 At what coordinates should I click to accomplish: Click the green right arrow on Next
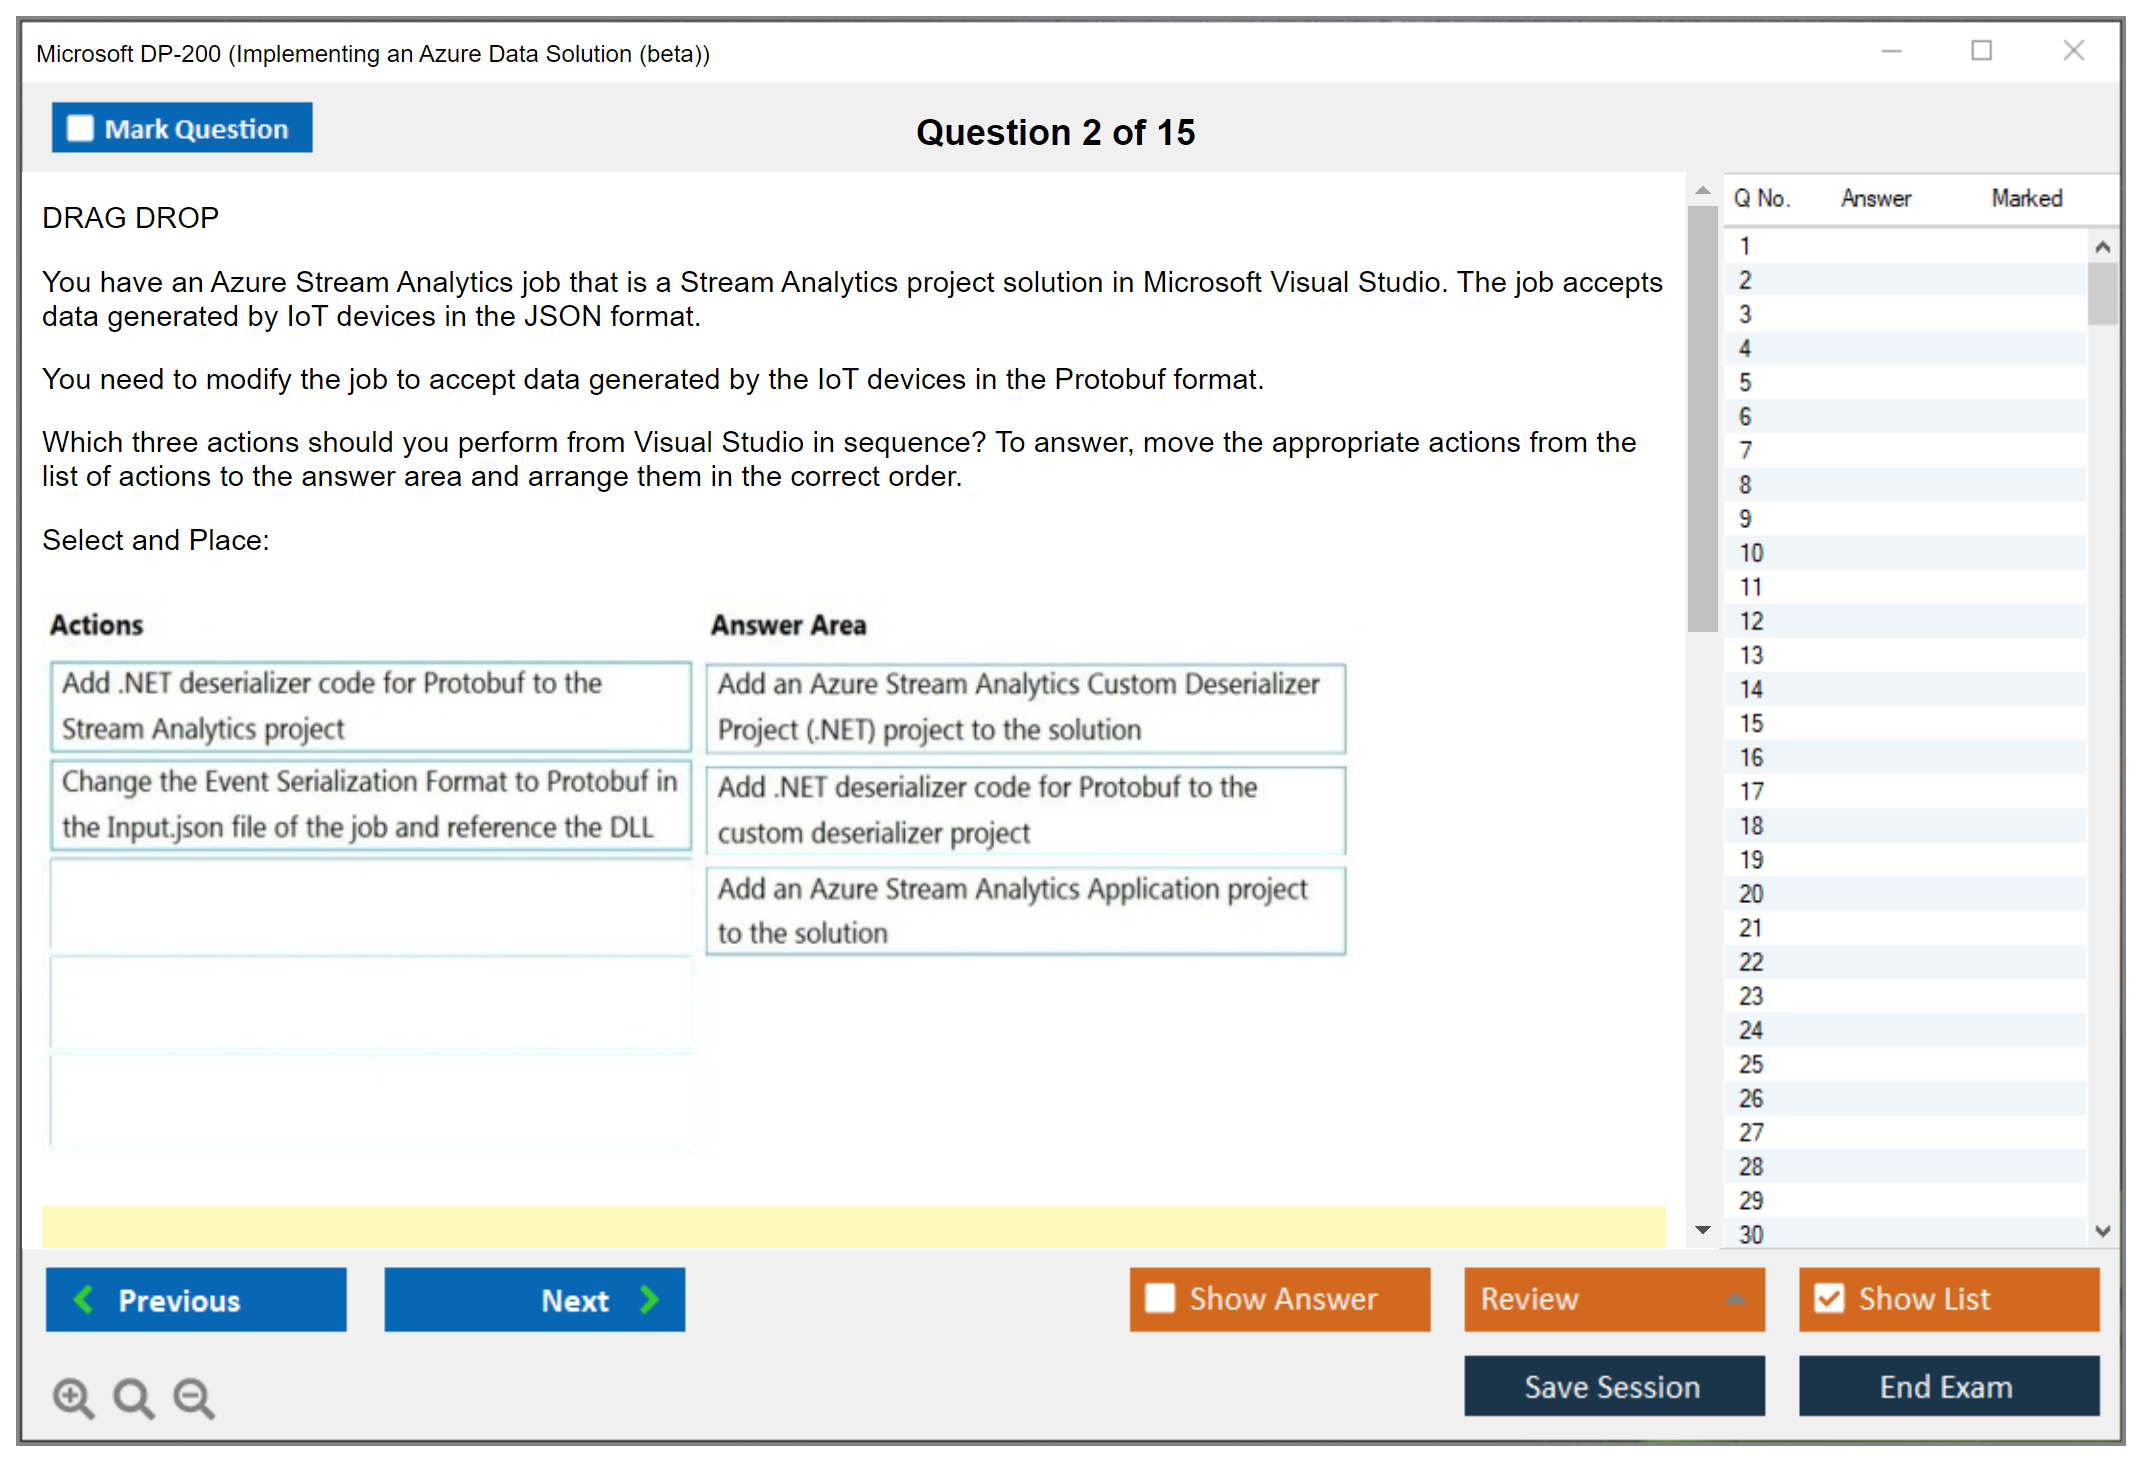(x=650, y=1299)
